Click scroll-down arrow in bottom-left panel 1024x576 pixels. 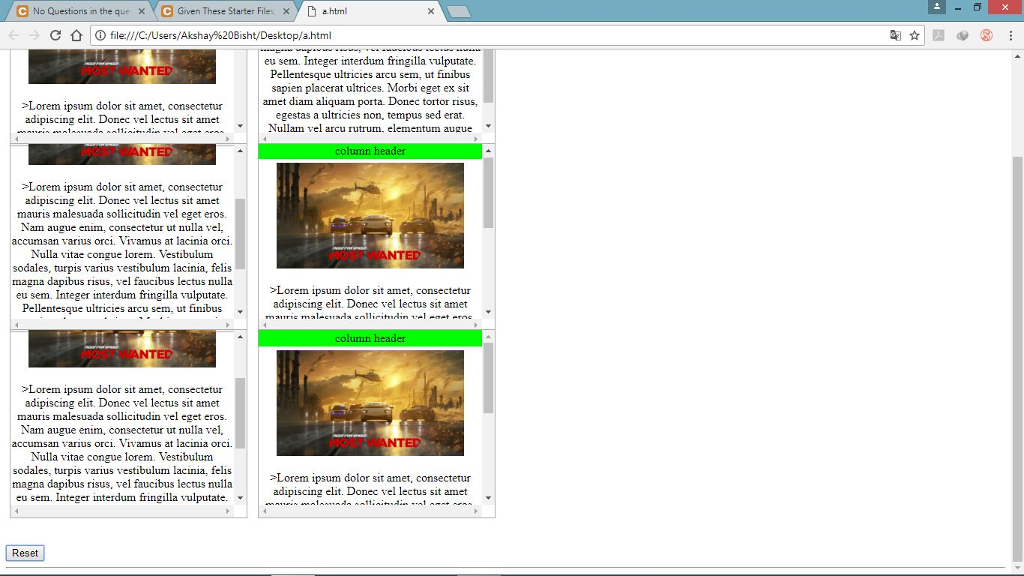coord(240,498)
